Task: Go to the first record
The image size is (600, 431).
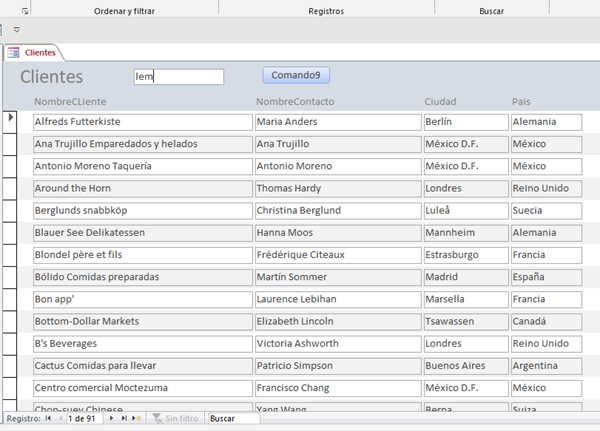Action: click(48, 419)
